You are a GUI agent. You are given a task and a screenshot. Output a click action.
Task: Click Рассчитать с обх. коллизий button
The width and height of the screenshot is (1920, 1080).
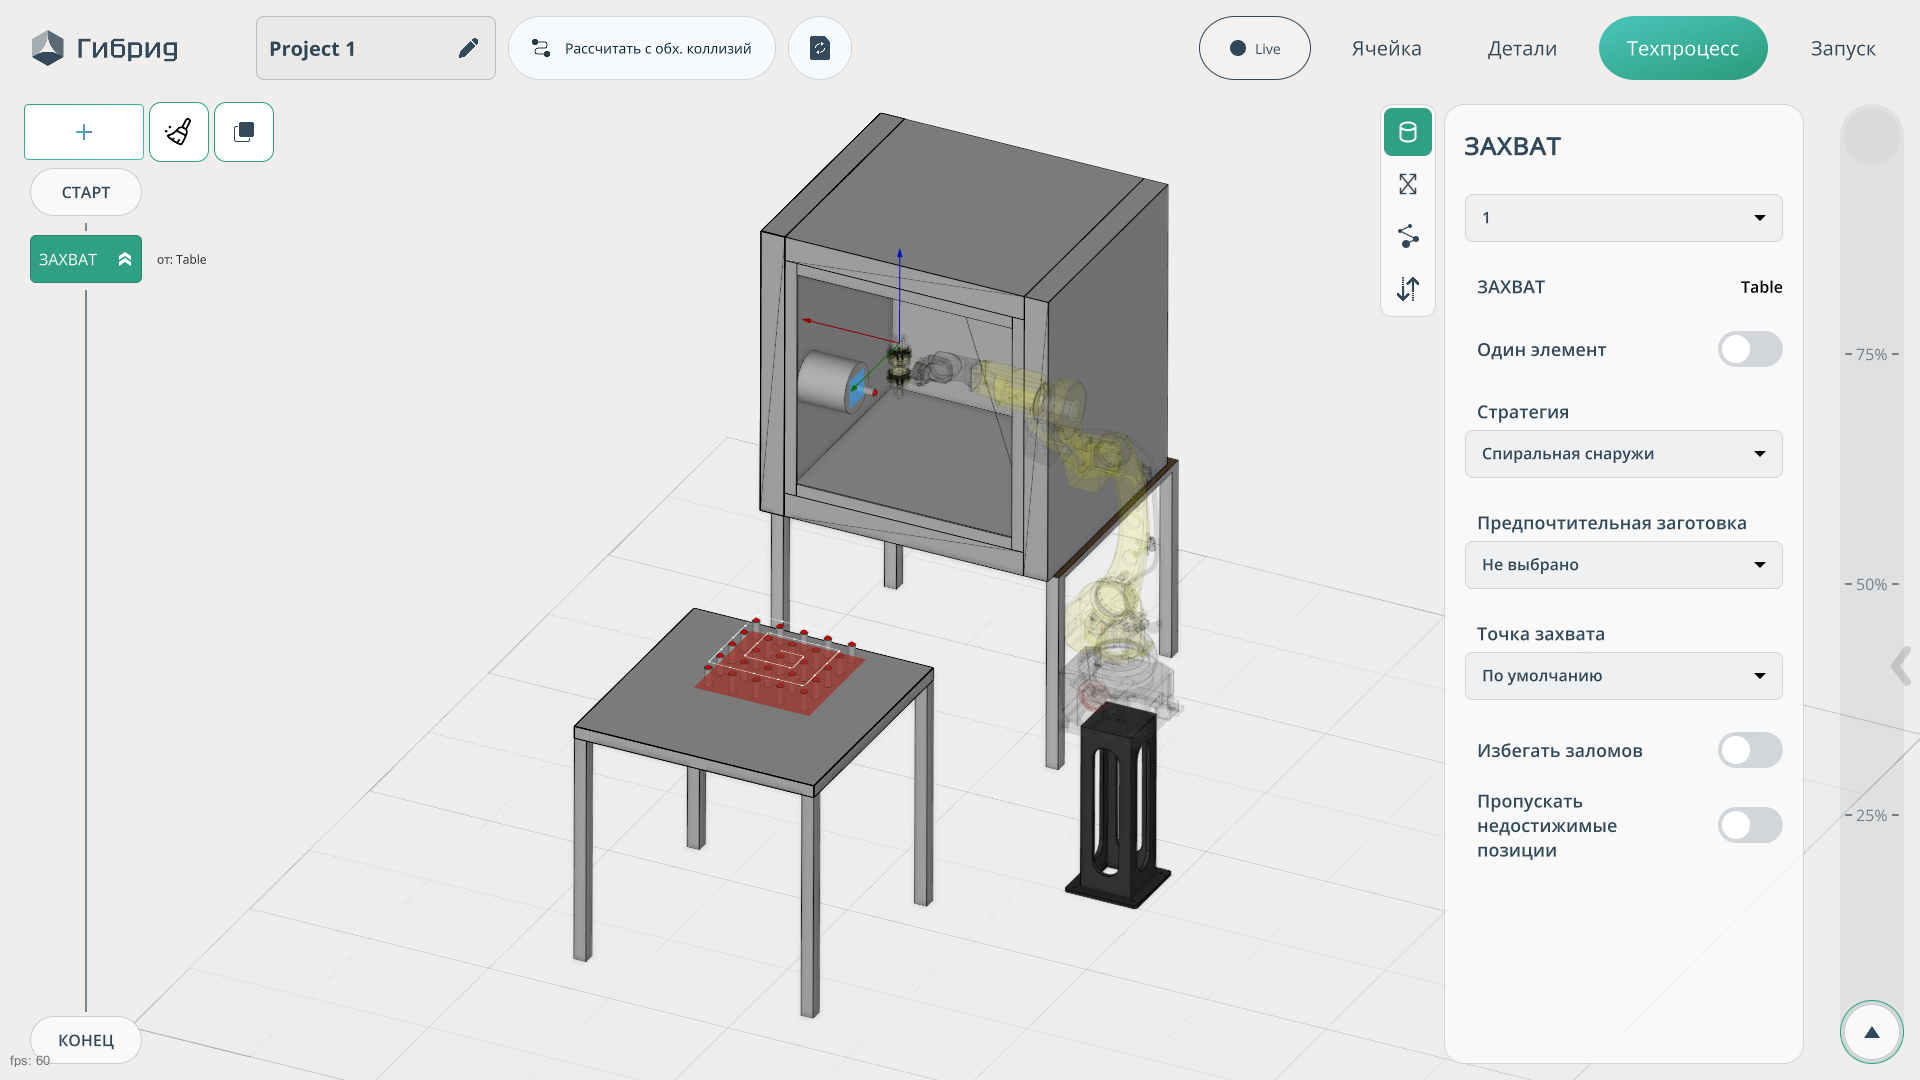642,48
